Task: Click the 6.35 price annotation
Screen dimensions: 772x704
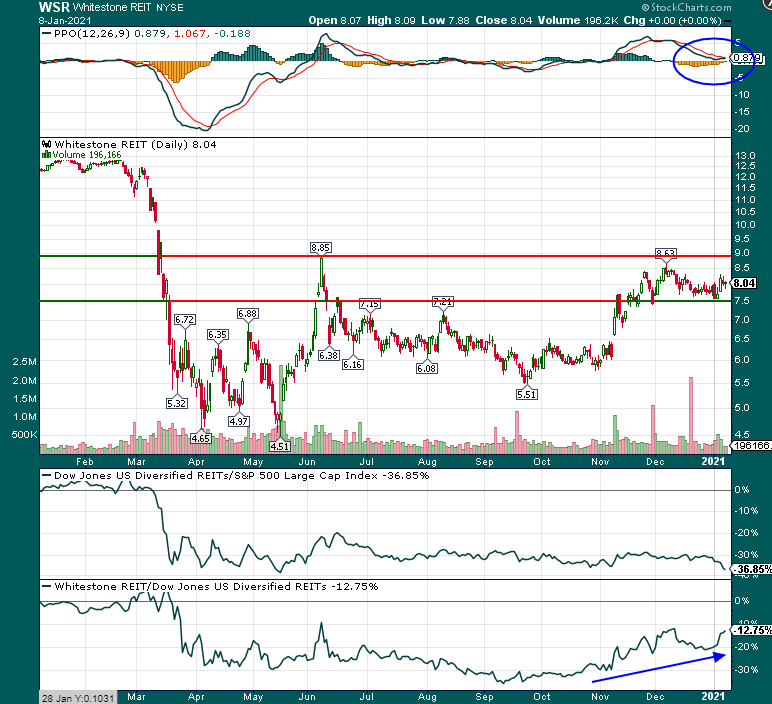Action: tap(217, 335)
